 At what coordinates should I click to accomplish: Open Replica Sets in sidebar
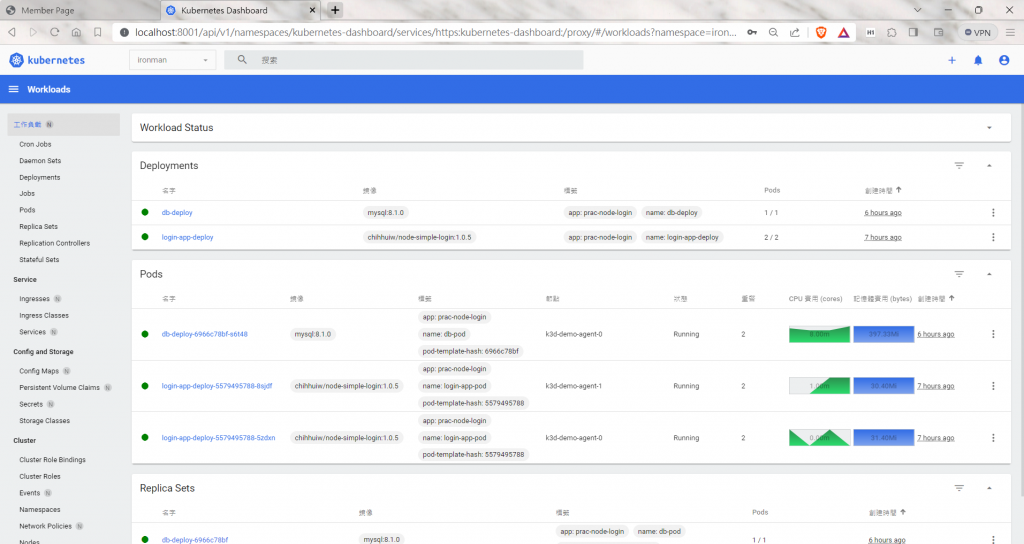[39, 227]
